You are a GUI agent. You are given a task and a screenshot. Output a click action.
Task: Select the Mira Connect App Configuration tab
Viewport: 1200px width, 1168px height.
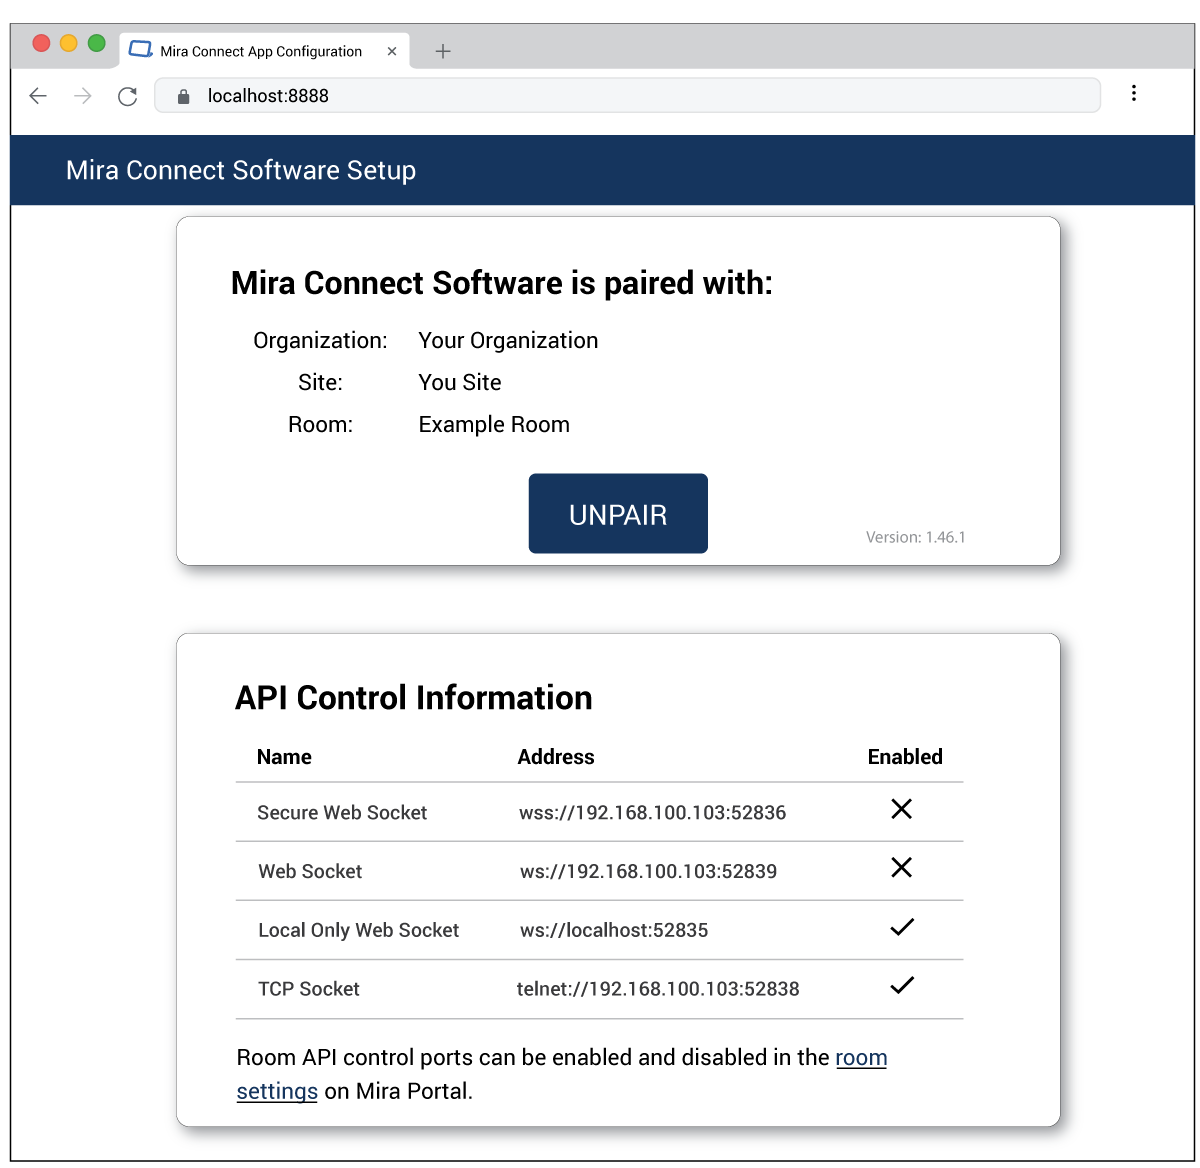click(x=261, y=51)
